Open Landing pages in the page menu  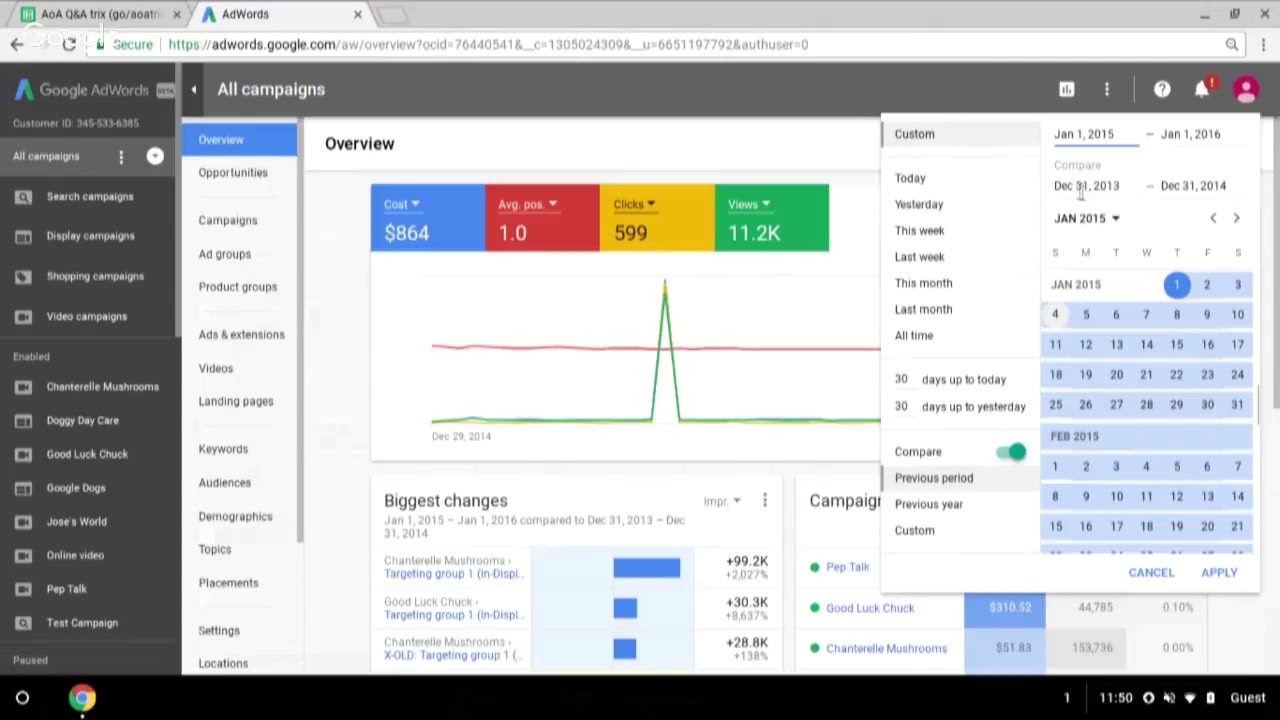tap(236, 401)
